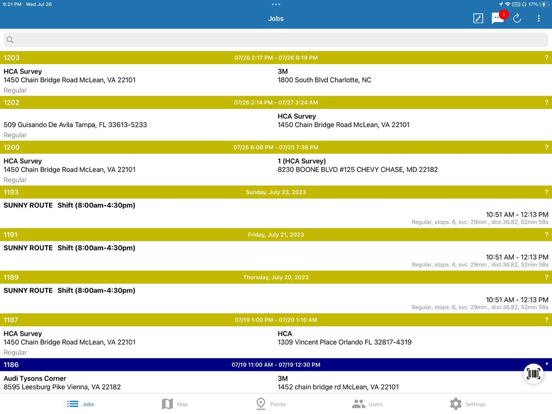Click the search magnifier icon
This screenshot has height=414, width=552.
point(10,40)
